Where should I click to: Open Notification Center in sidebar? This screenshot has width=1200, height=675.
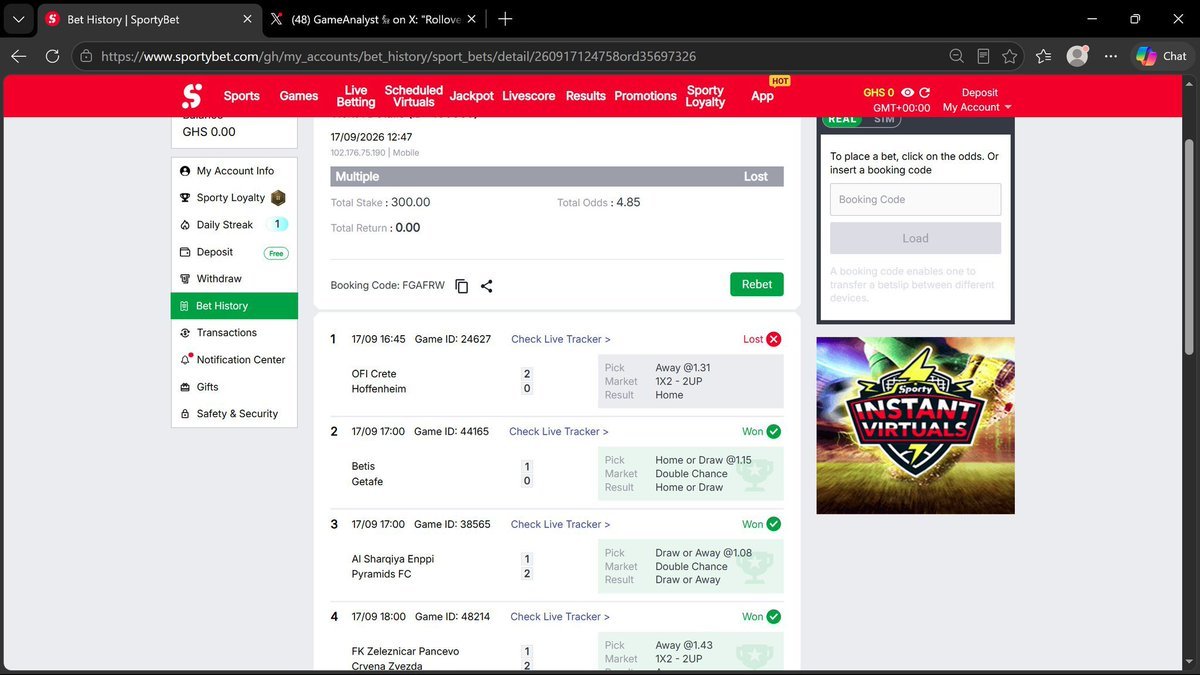234,360
